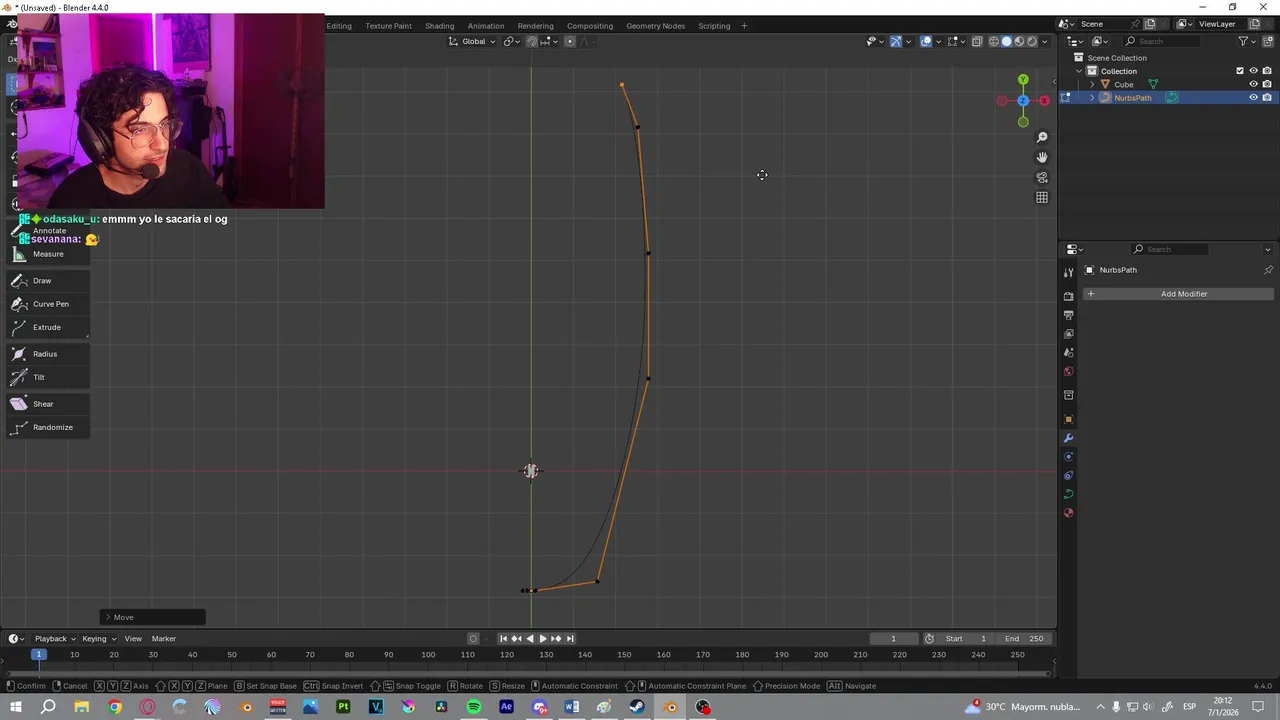This screenshot has width=1280, height=720.
Task: Open the Keying dropdown
Action: point(98,639)
